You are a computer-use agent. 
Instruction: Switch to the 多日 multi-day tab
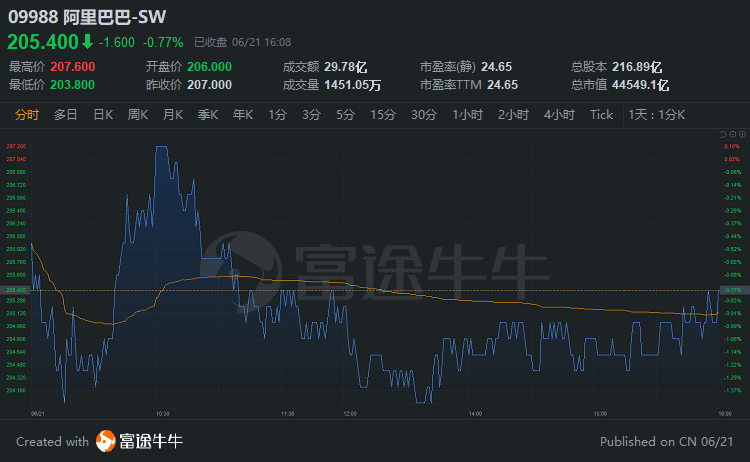click(x=66, y=115)
